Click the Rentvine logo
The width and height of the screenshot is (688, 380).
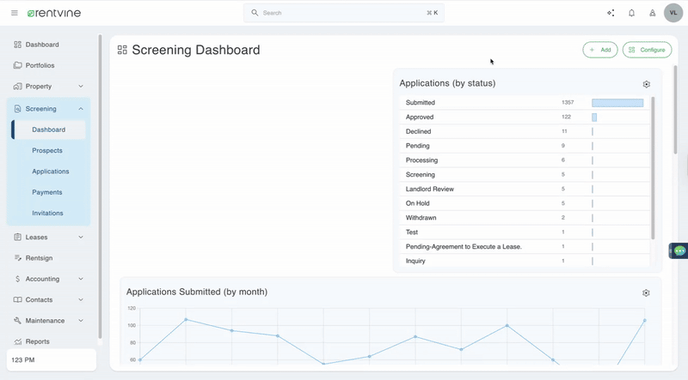54,13
